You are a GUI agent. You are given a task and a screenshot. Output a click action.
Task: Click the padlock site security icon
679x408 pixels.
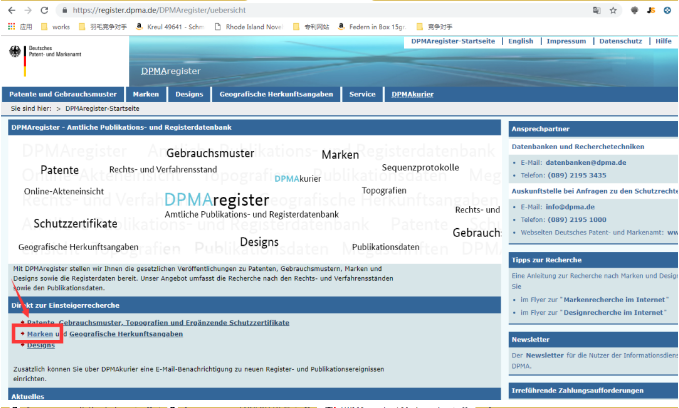[x=65, y=10]
